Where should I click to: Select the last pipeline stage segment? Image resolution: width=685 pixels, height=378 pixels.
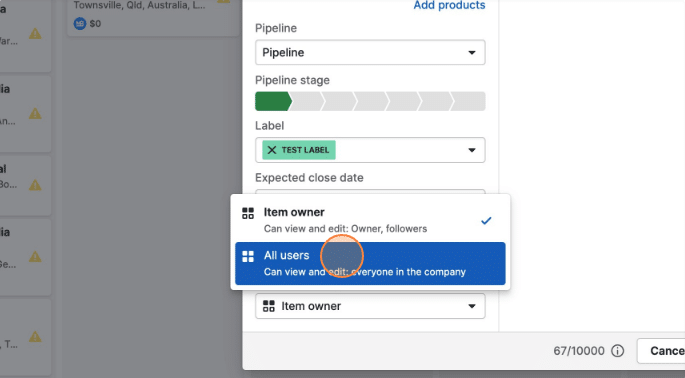pyautogui.click(x=469, y=101)
